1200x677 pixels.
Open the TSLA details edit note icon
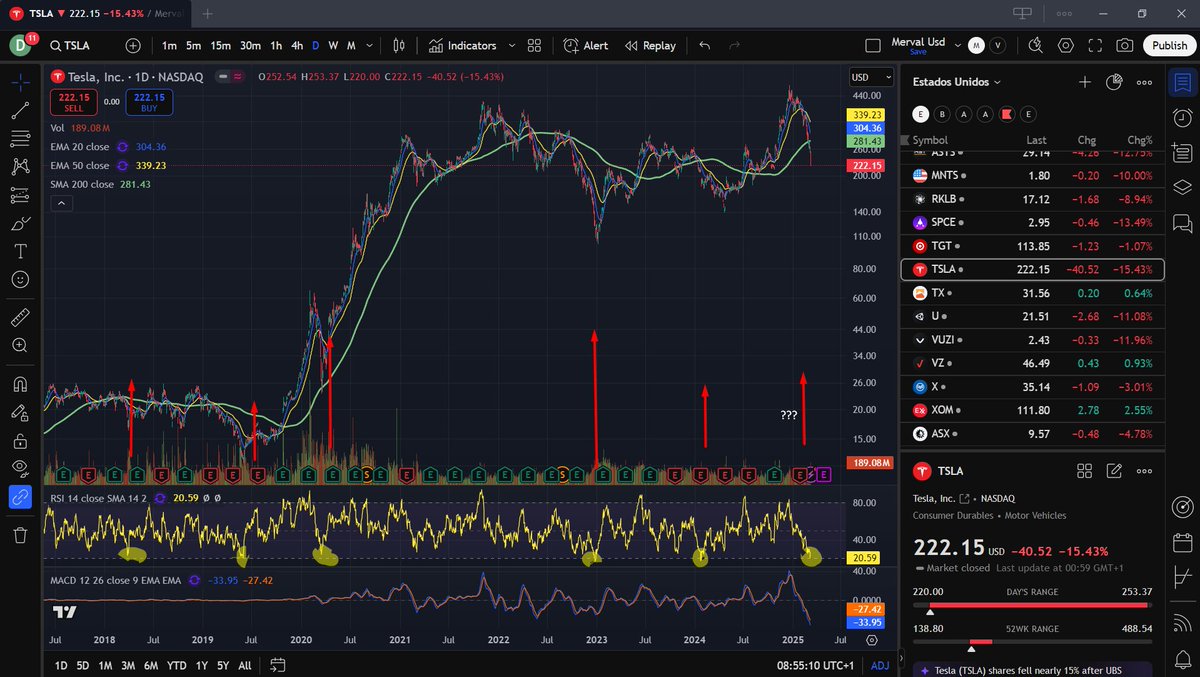tap(1115, 470)
